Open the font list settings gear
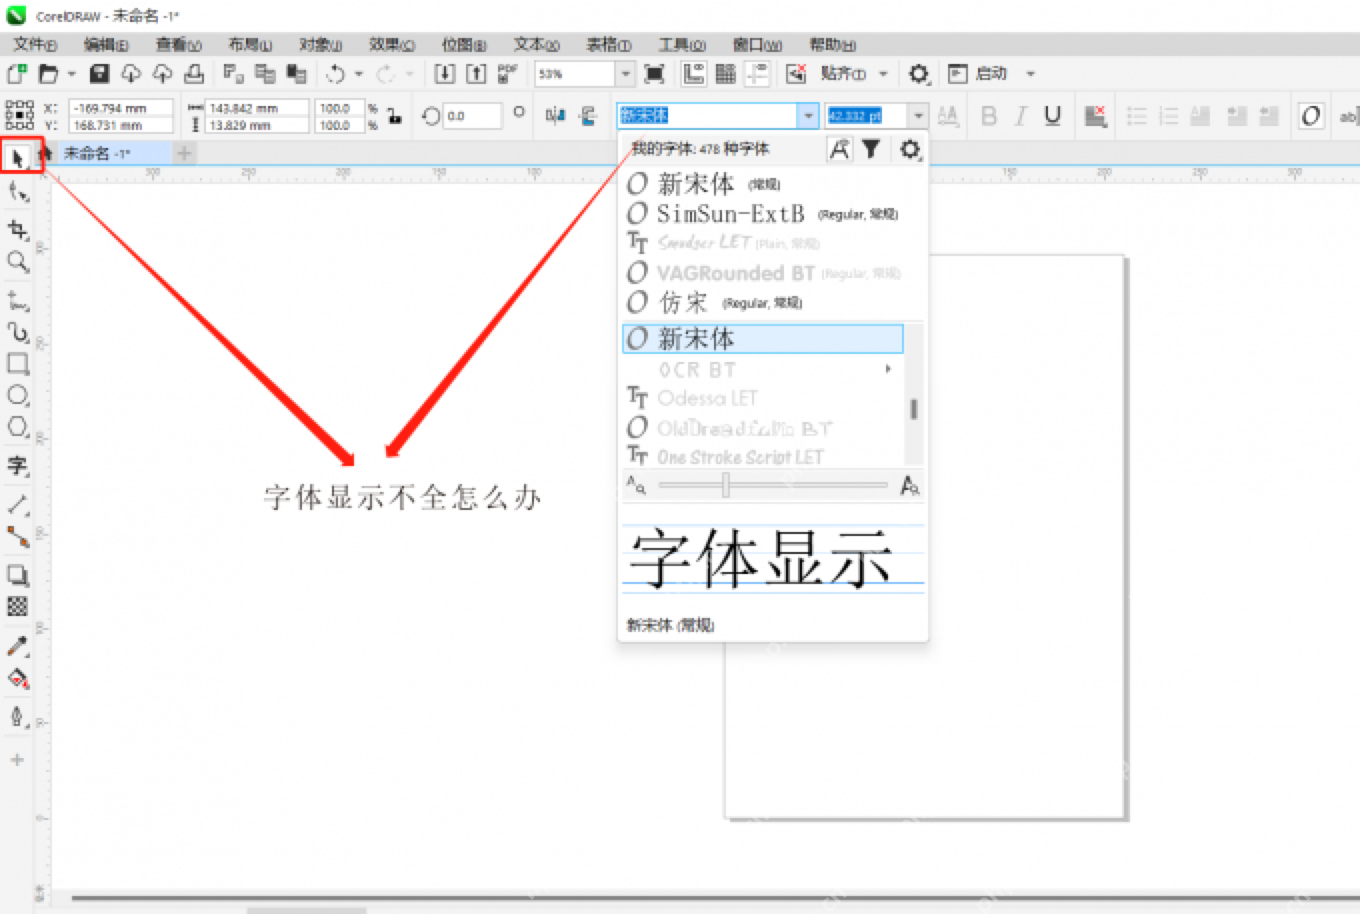 [x=909, y=149]
